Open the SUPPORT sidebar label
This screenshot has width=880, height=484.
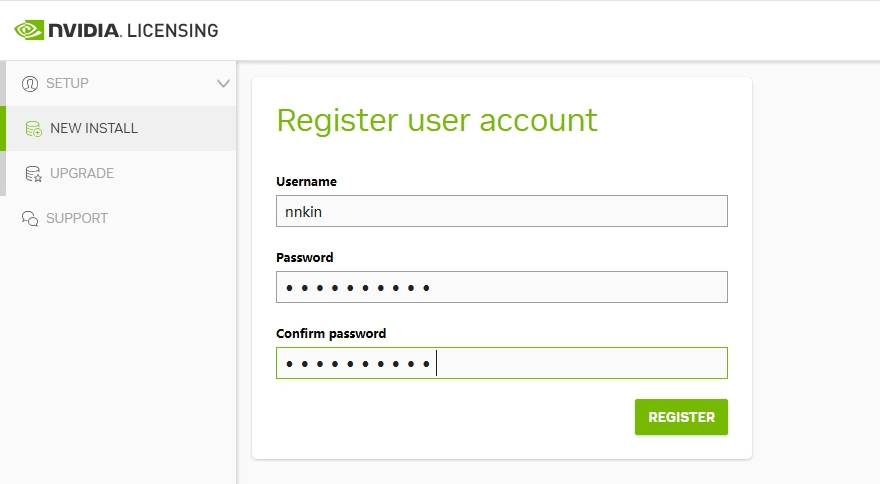pos(77,218)
